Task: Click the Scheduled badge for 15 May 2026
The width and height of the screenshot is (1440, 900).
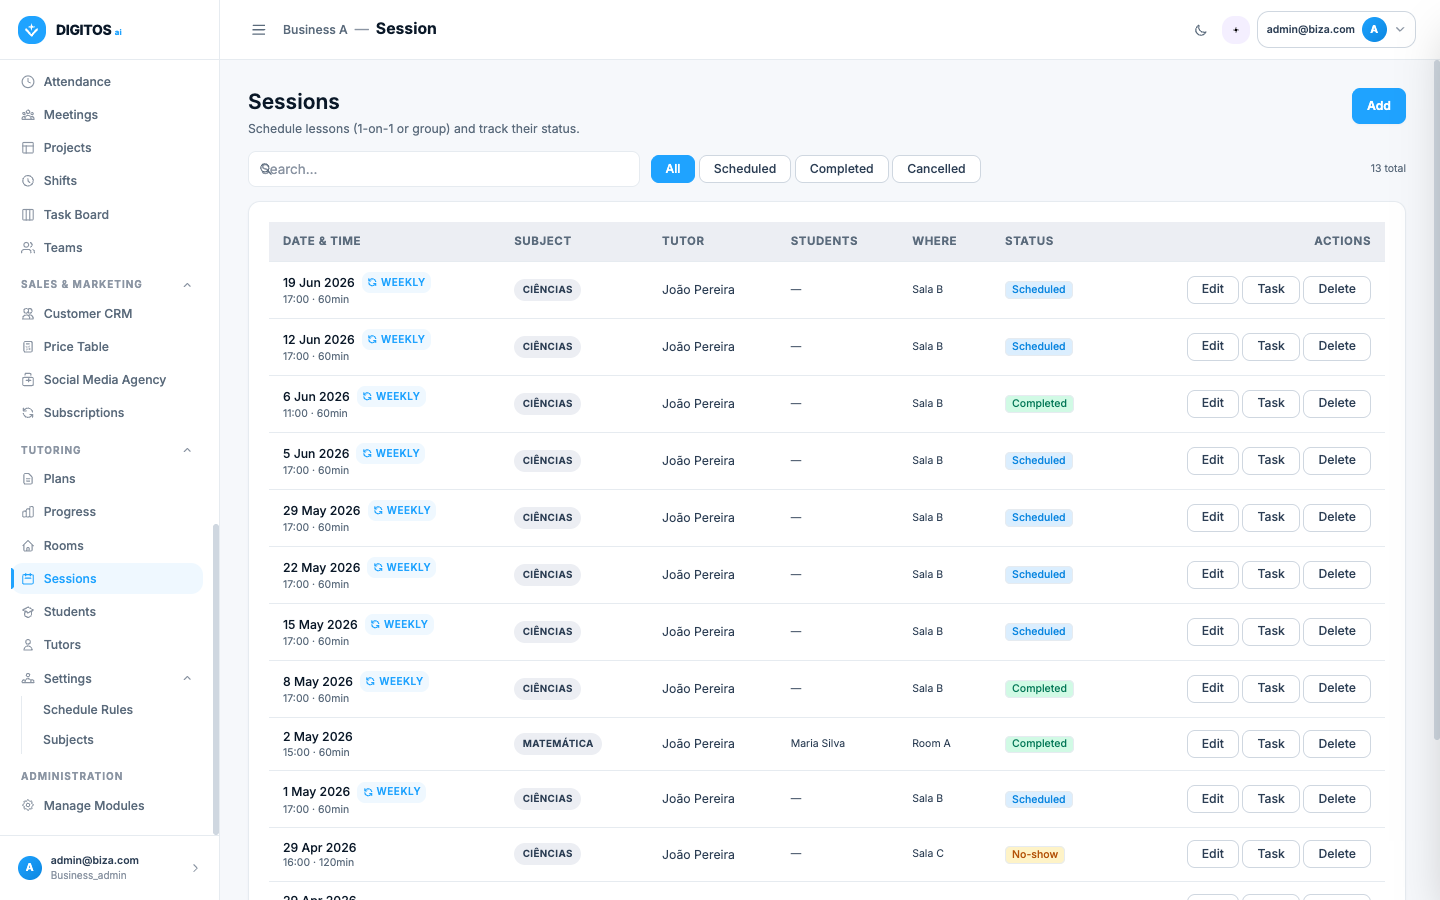Action: 1039,632
